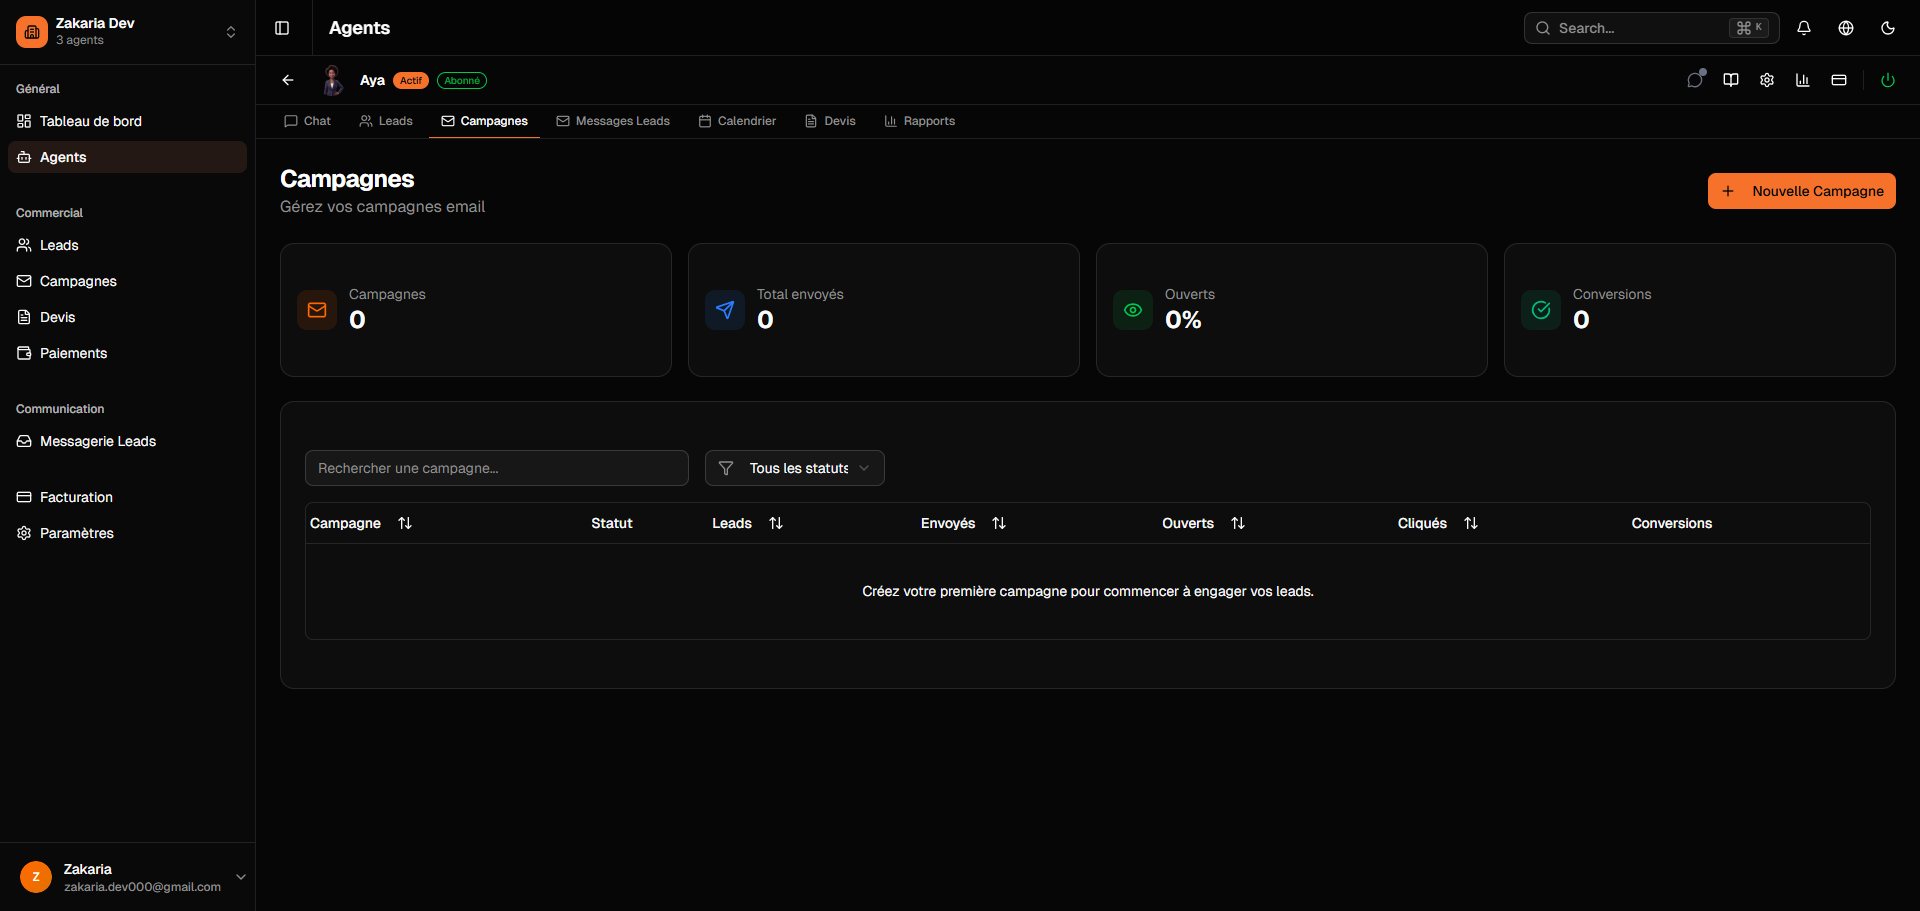This screenshot has height=911, width=1920.
Task: Toggle dark mode moon icon
Action: point(1888,28)
